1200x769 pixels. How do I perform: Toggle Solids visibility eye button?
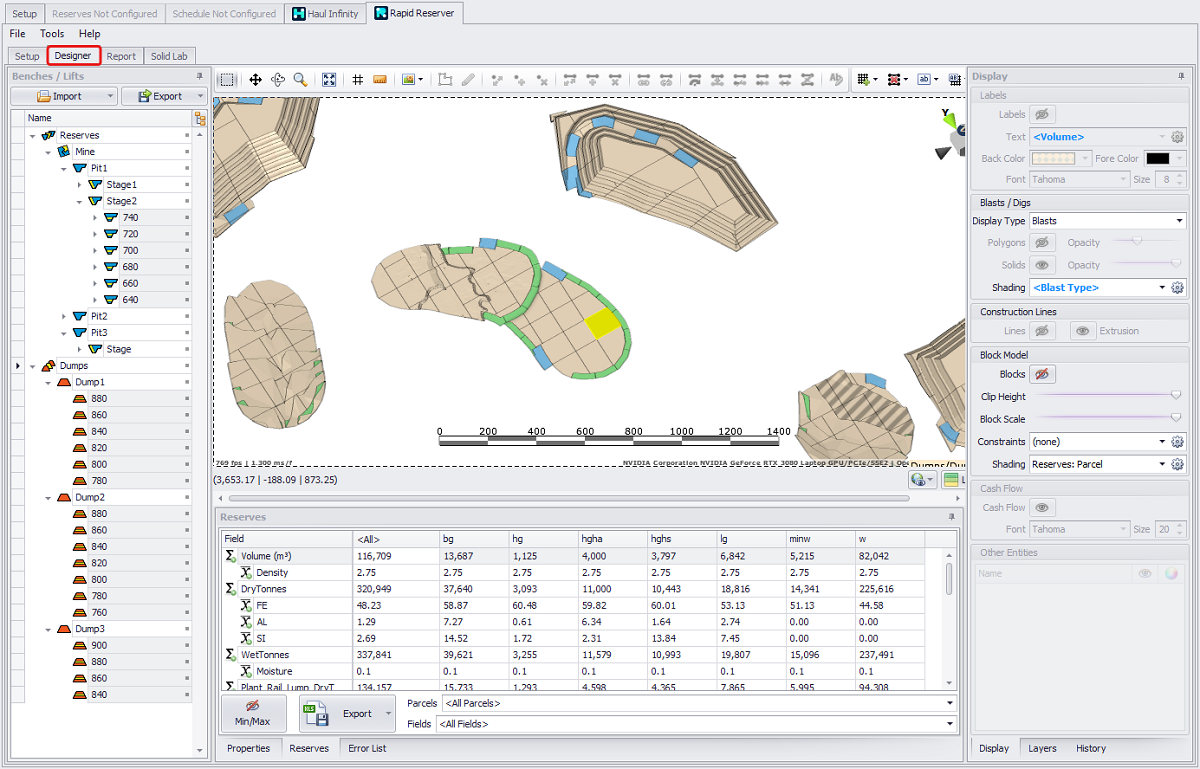pos(1042,265)
